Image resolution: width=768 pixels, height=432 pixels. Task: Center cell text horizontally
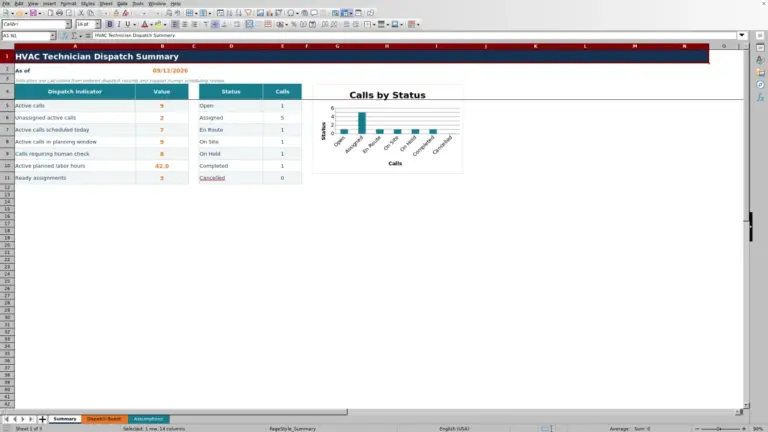[x=185, y=24]
